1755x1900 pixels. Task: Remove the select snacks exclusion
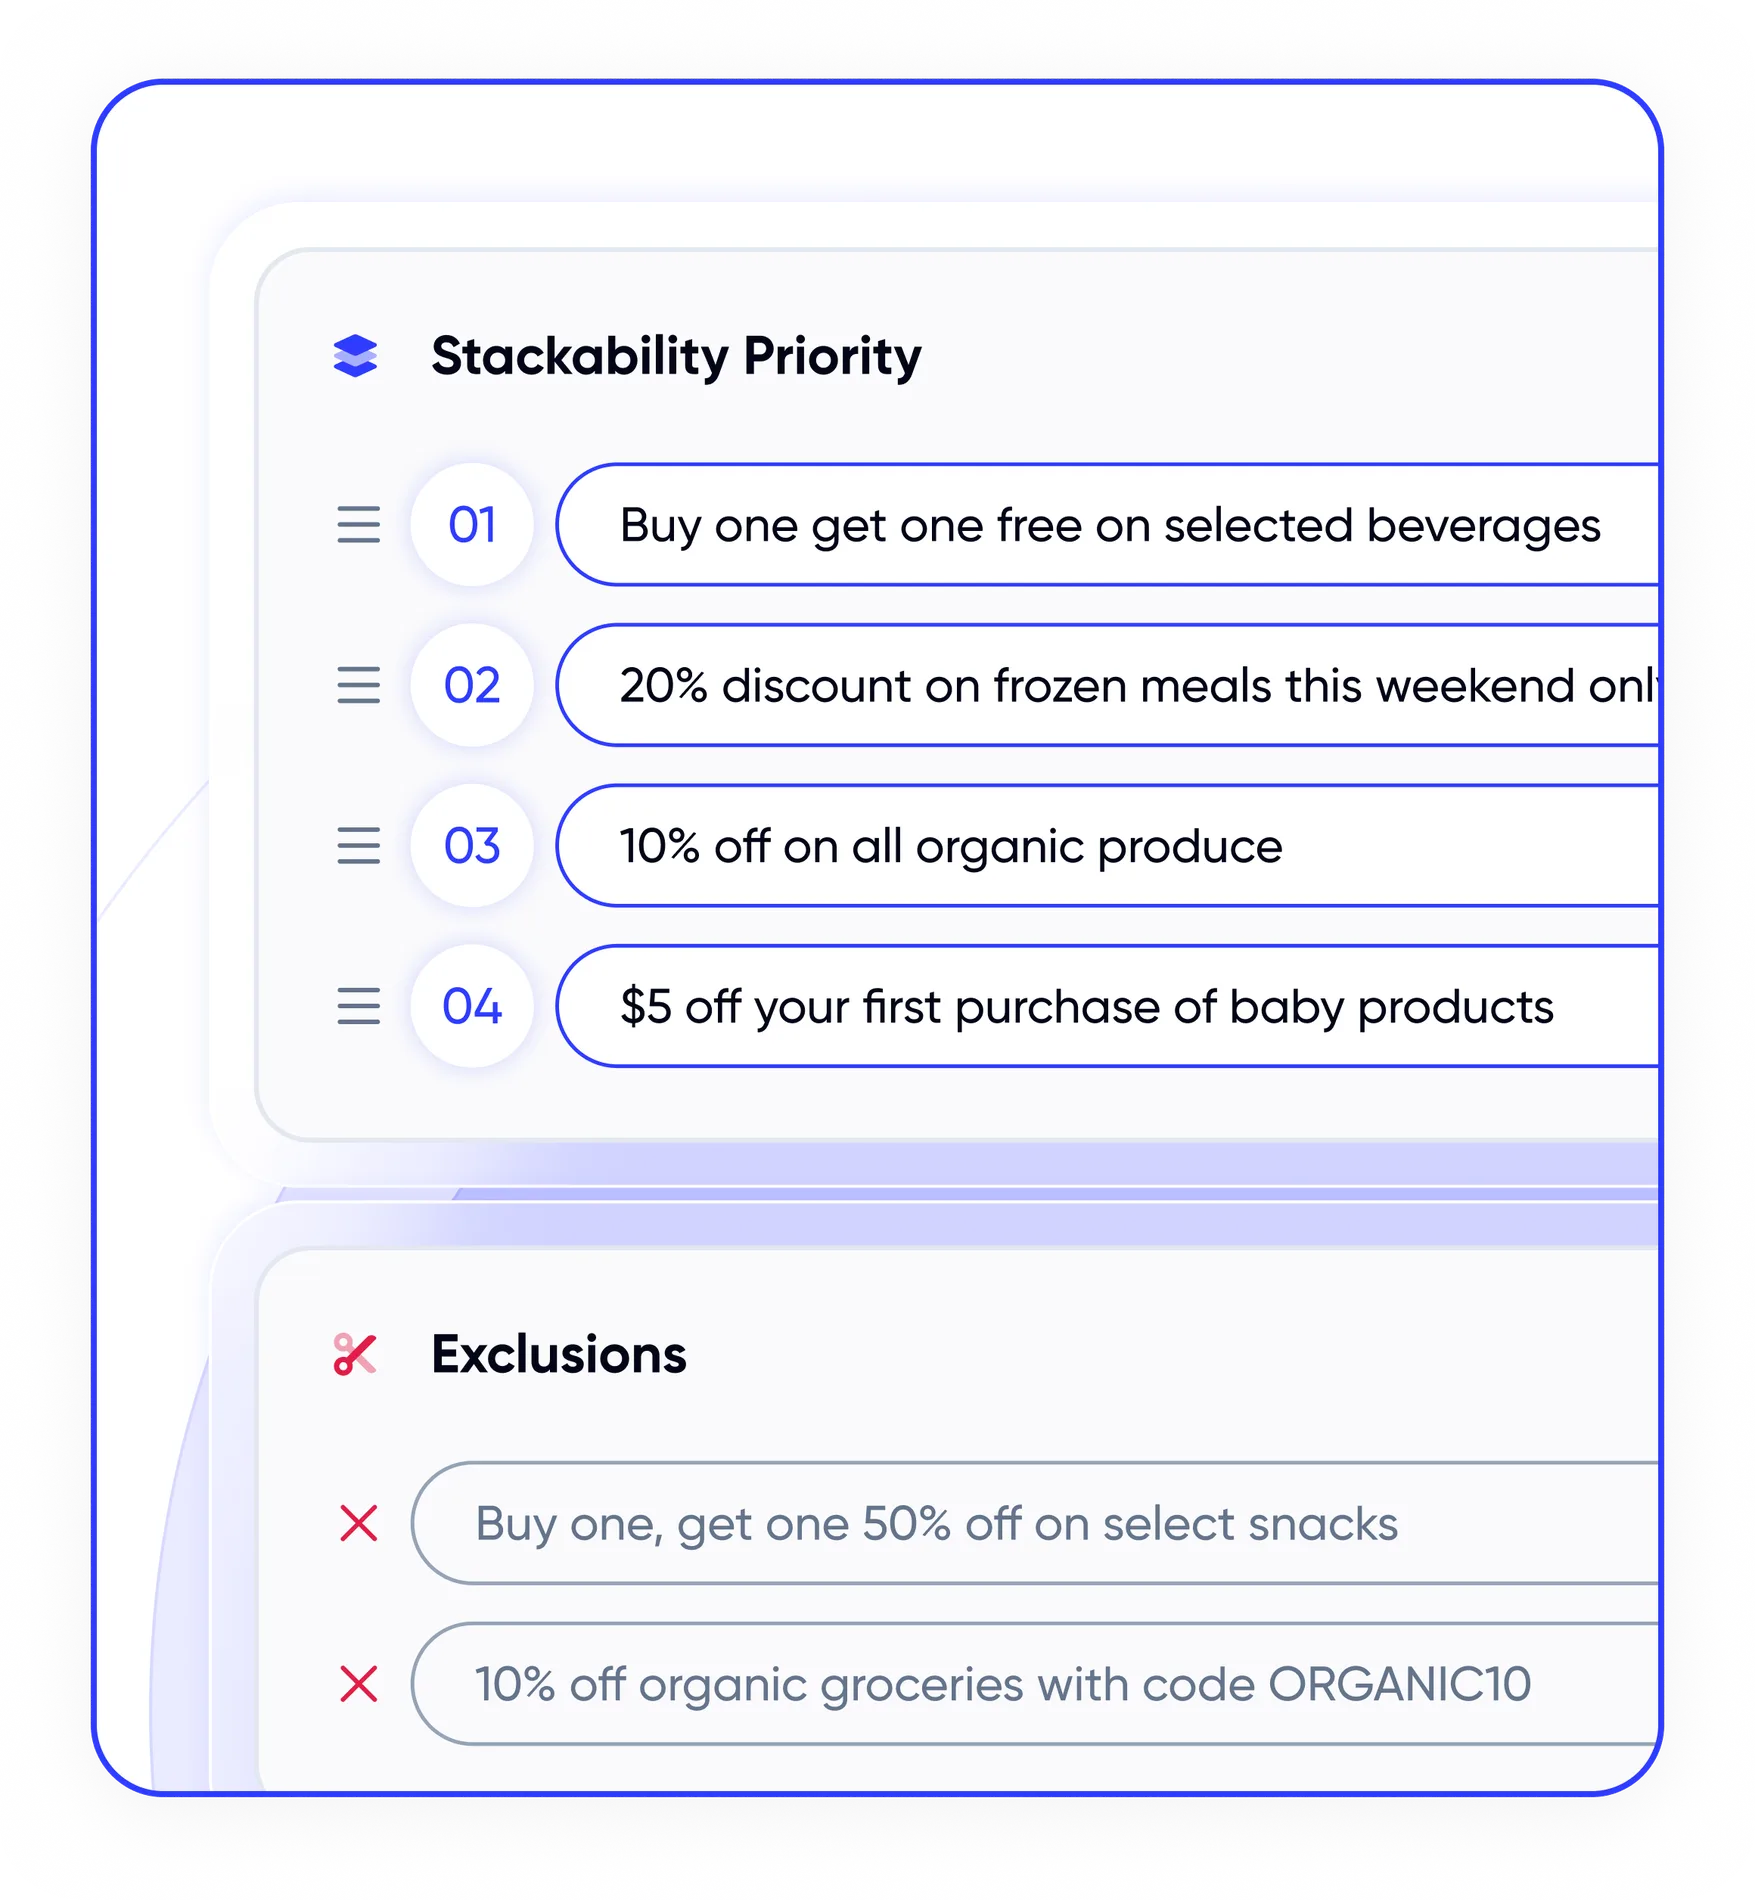coord(358,1524)
